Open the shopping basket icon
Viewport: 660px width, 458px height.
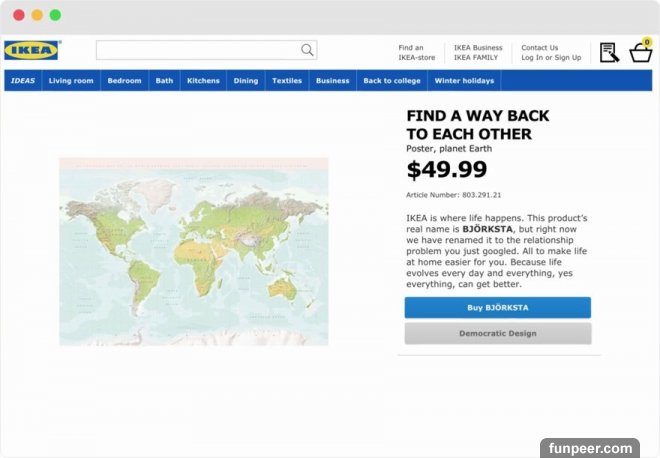(640, 52)
